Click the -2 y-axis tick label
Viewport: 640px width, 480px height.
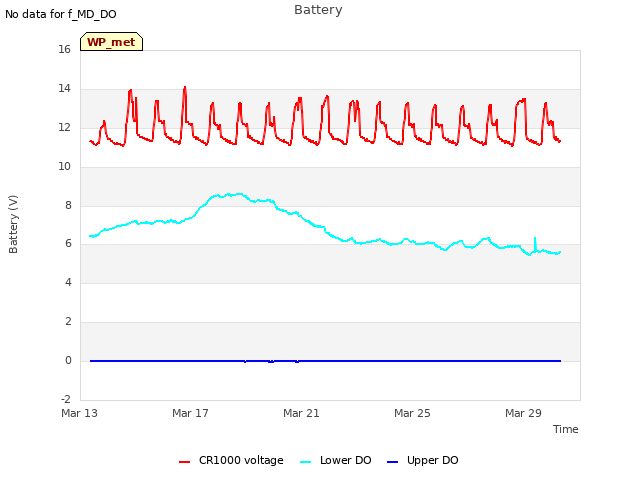(x=66, y=399)
